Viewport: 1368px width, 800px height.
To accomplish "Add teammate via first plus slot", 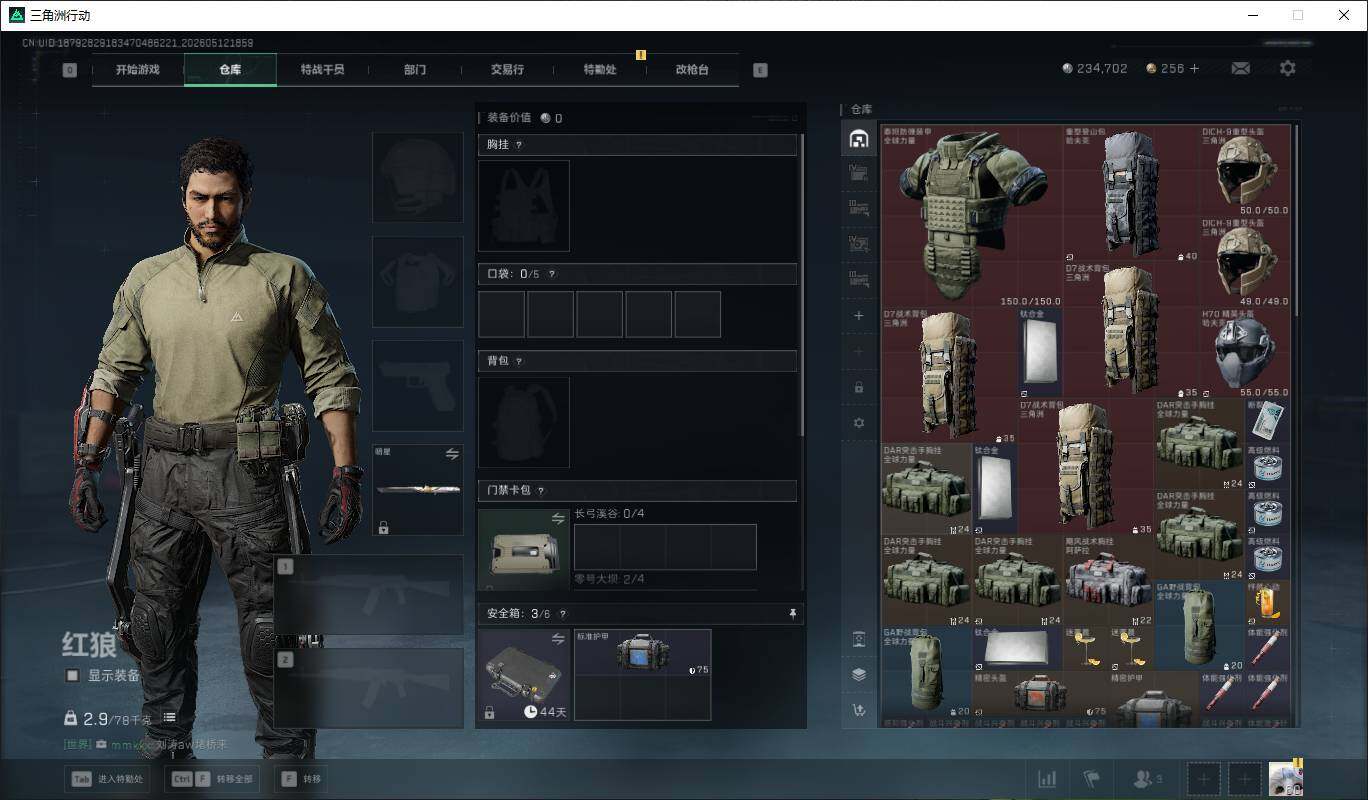I will tap(1204, 779).
